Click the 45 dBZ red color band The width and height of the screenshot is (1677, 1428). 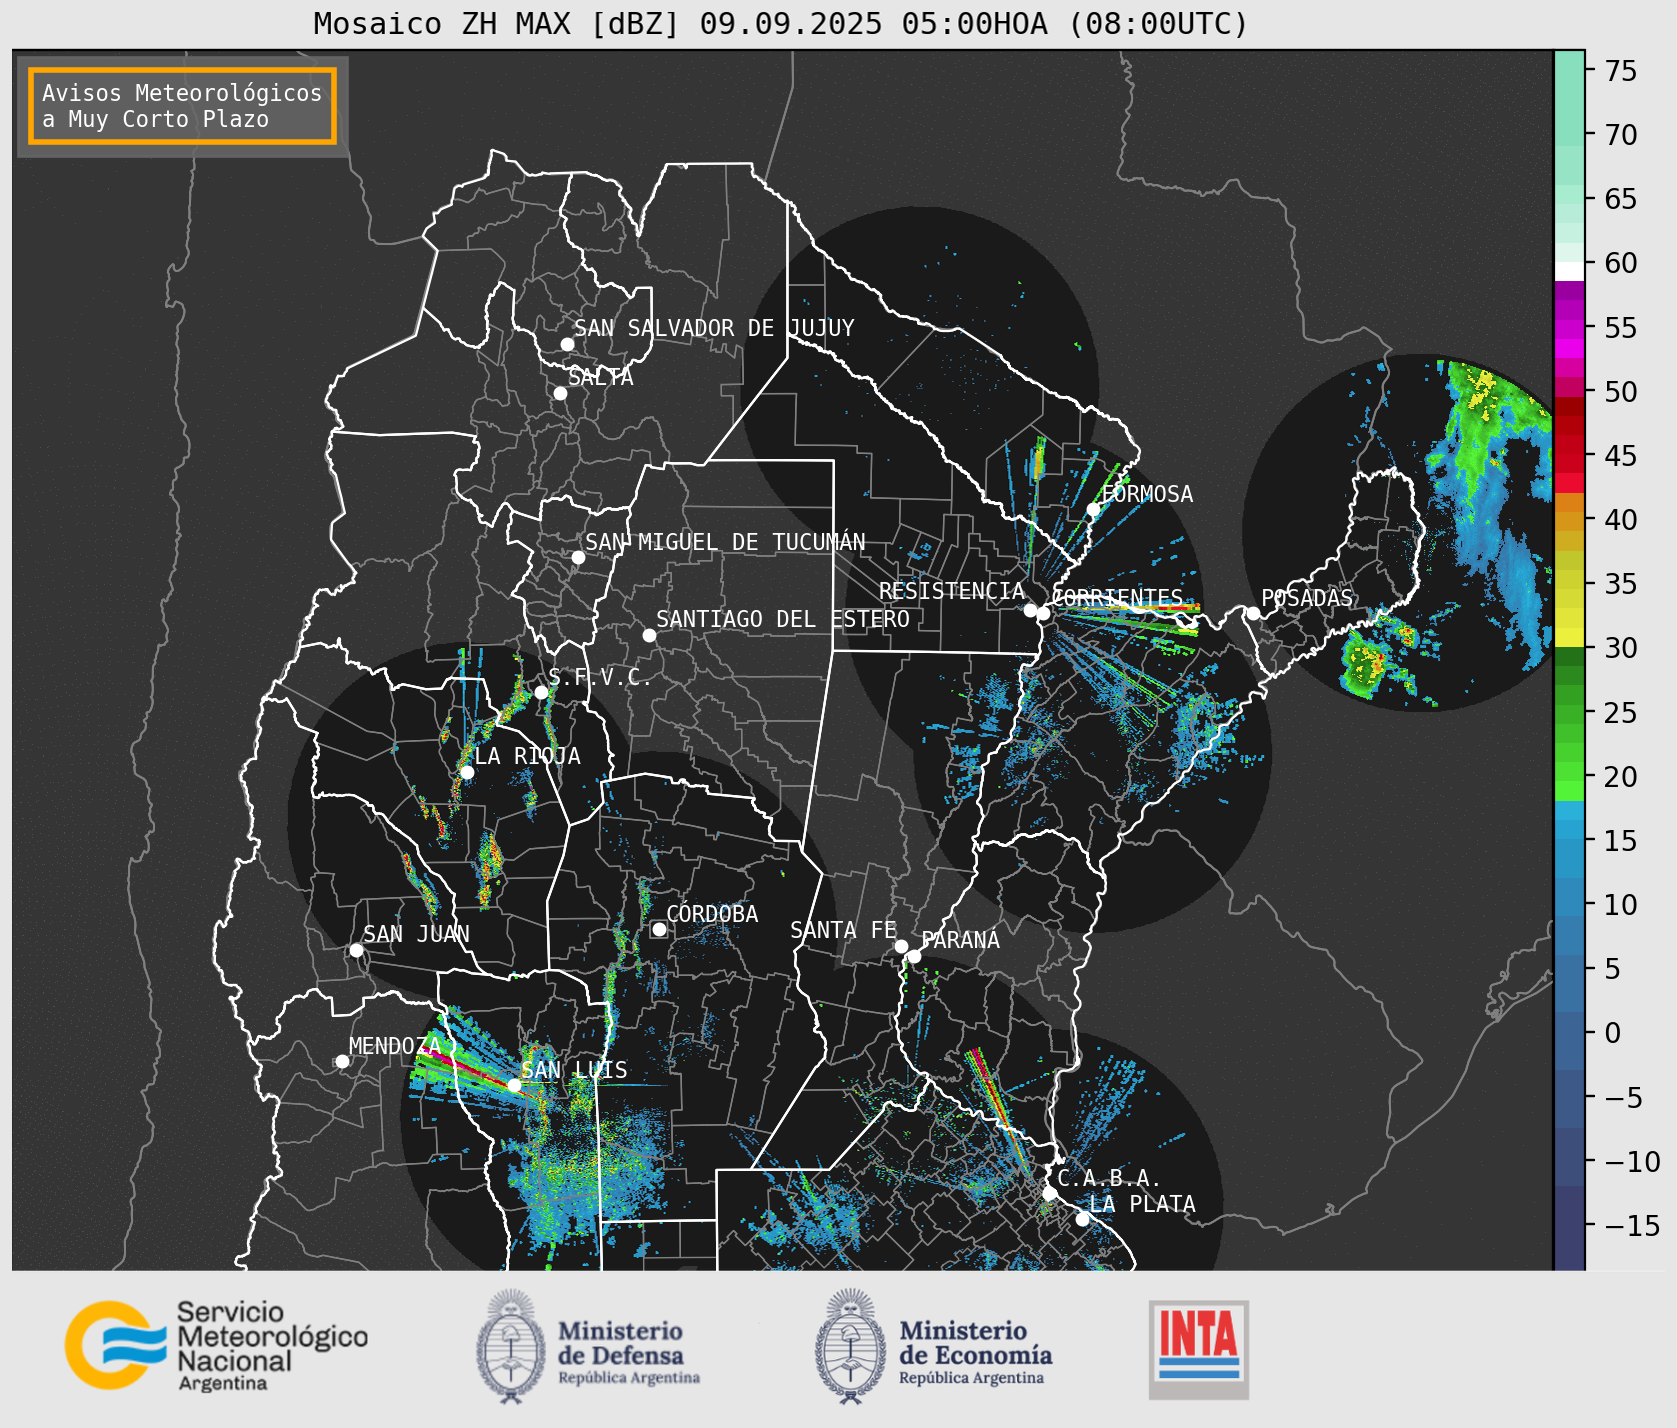(x=1569, y=464)
